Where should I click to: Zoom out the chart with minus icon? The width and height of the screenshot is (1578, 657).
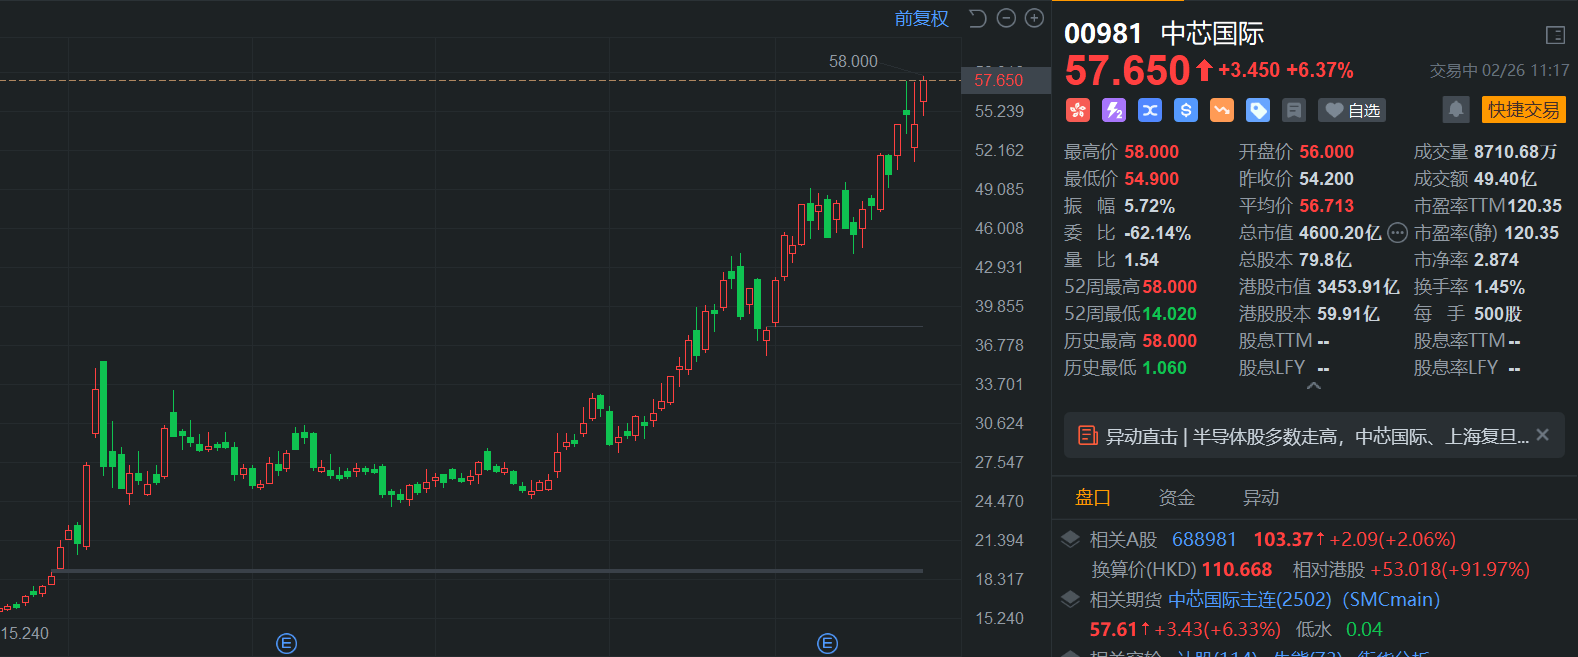coord(1007,18)
